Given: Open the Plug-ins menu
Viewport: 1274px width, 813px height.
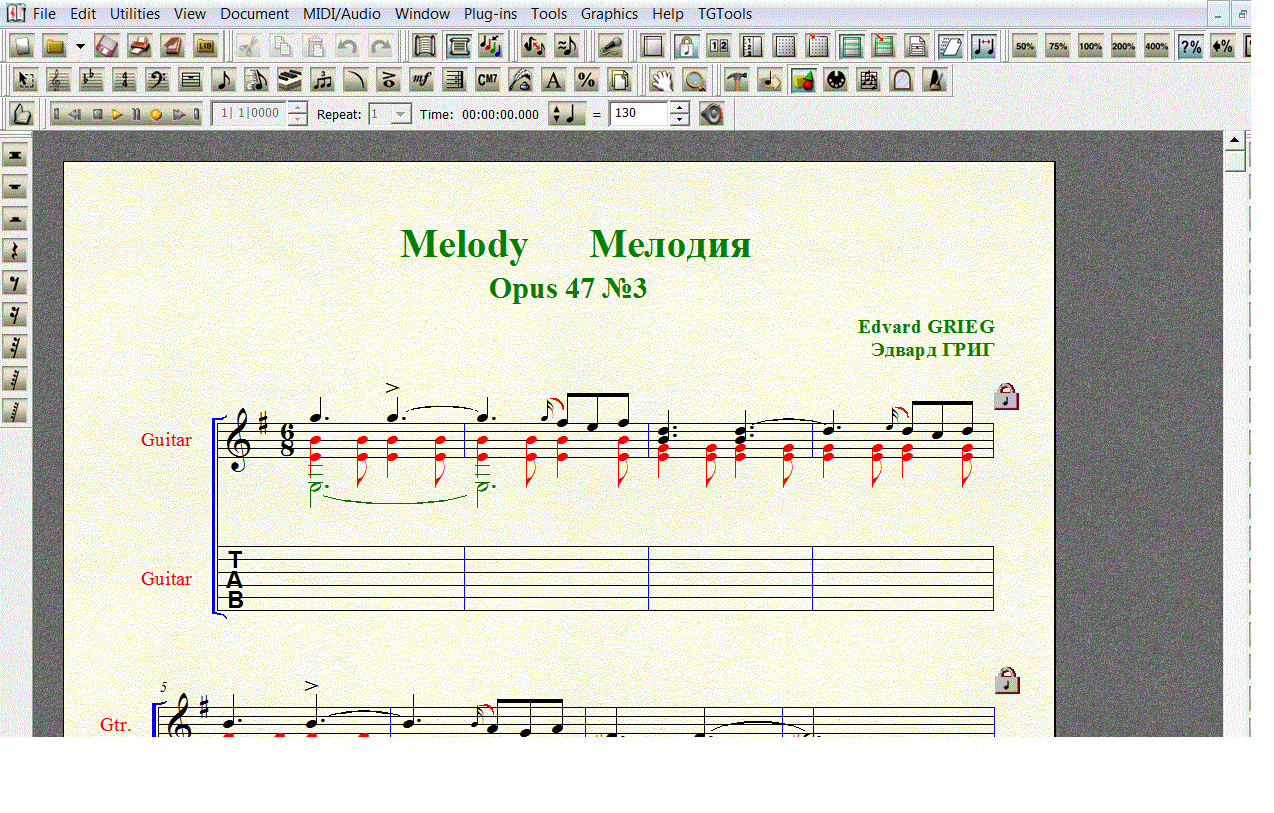Looking at the screenshot, I should (x=490, y=14).
